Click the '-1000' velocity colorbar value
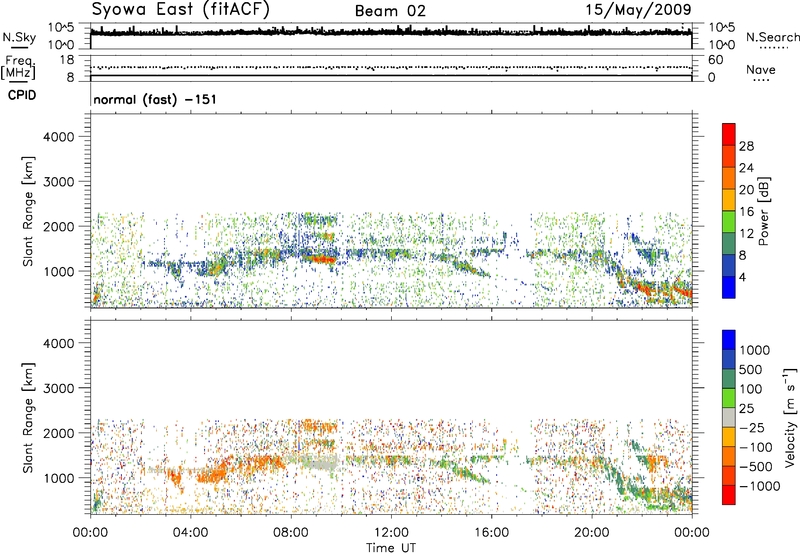The width and height of the screenshot is (800, 554). pos(760,486)
